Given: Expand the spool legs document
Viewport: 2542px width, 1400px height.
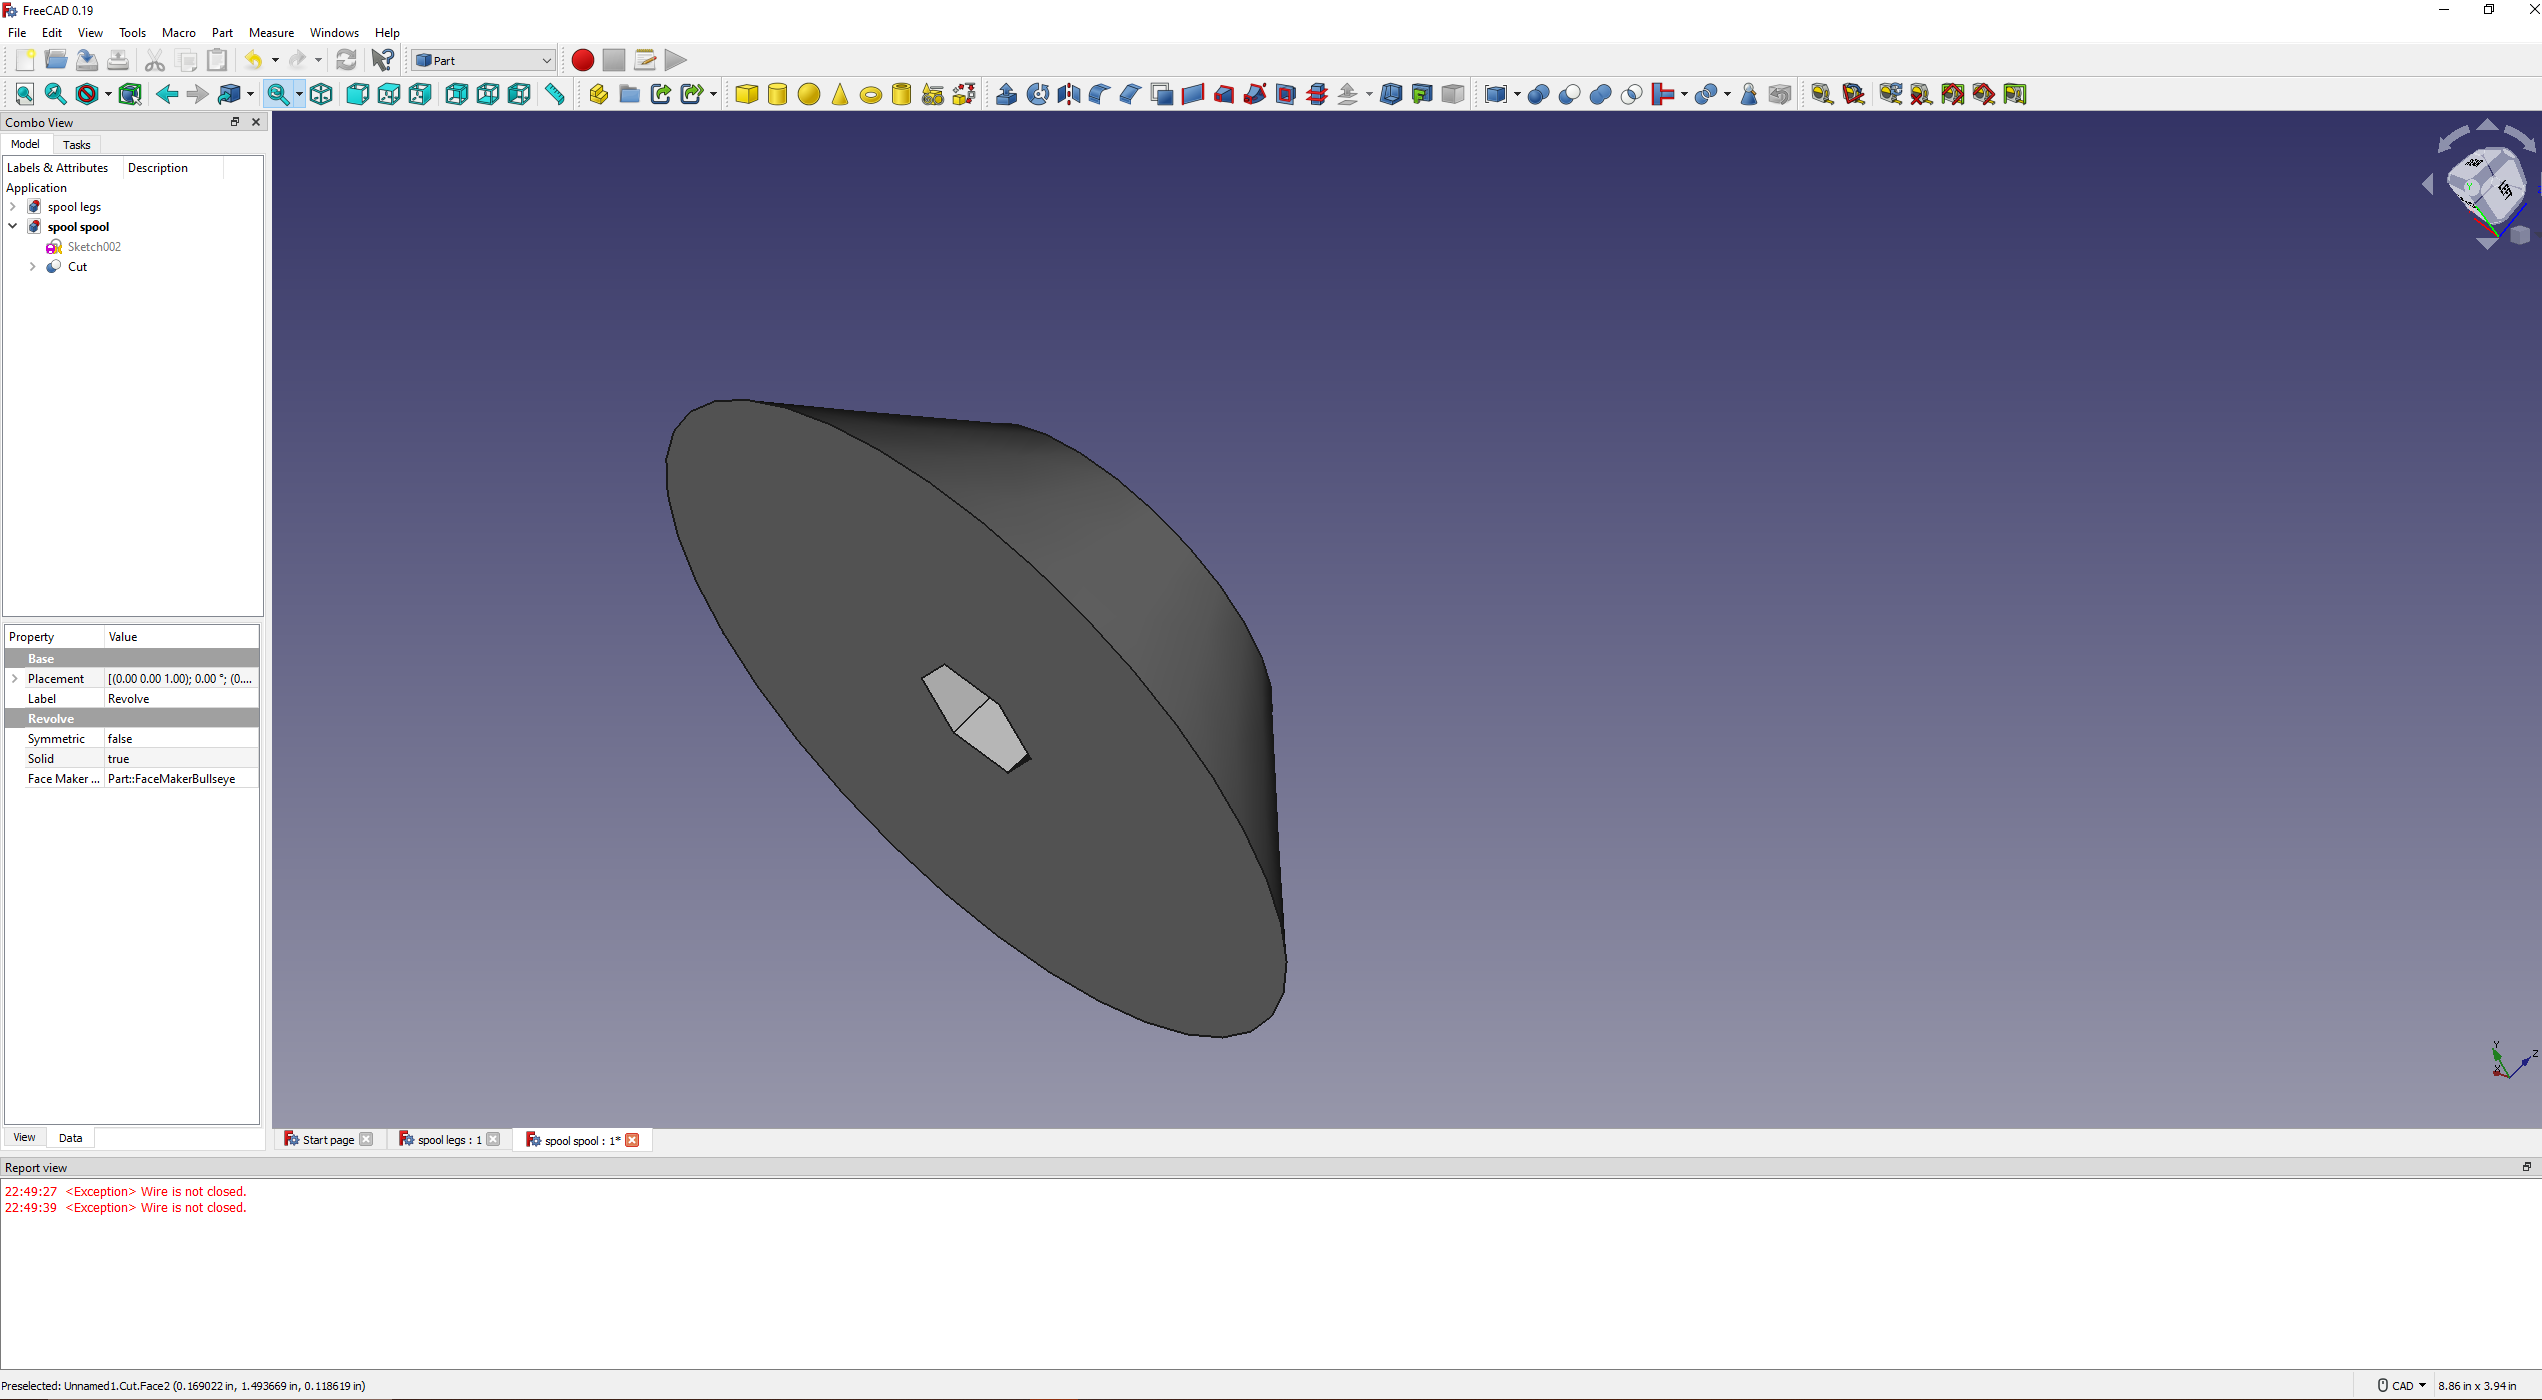Looking at the screenshot, I should point(12,207).
